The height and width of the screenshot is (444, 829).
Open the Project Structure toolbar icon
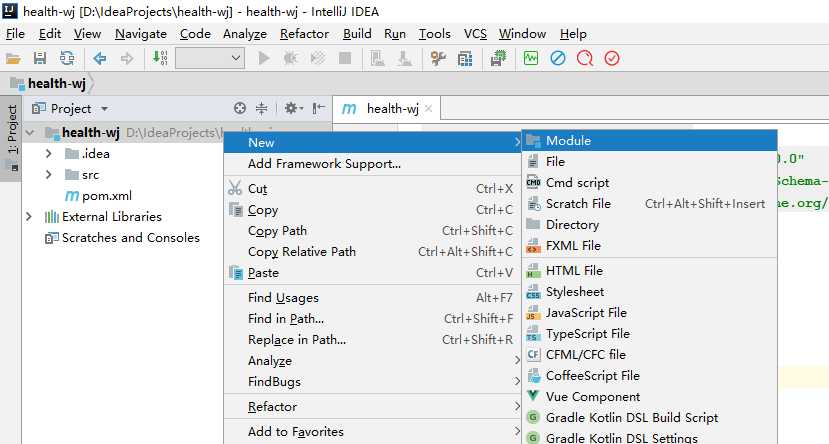pyautogui.click(x=465, y=58)
